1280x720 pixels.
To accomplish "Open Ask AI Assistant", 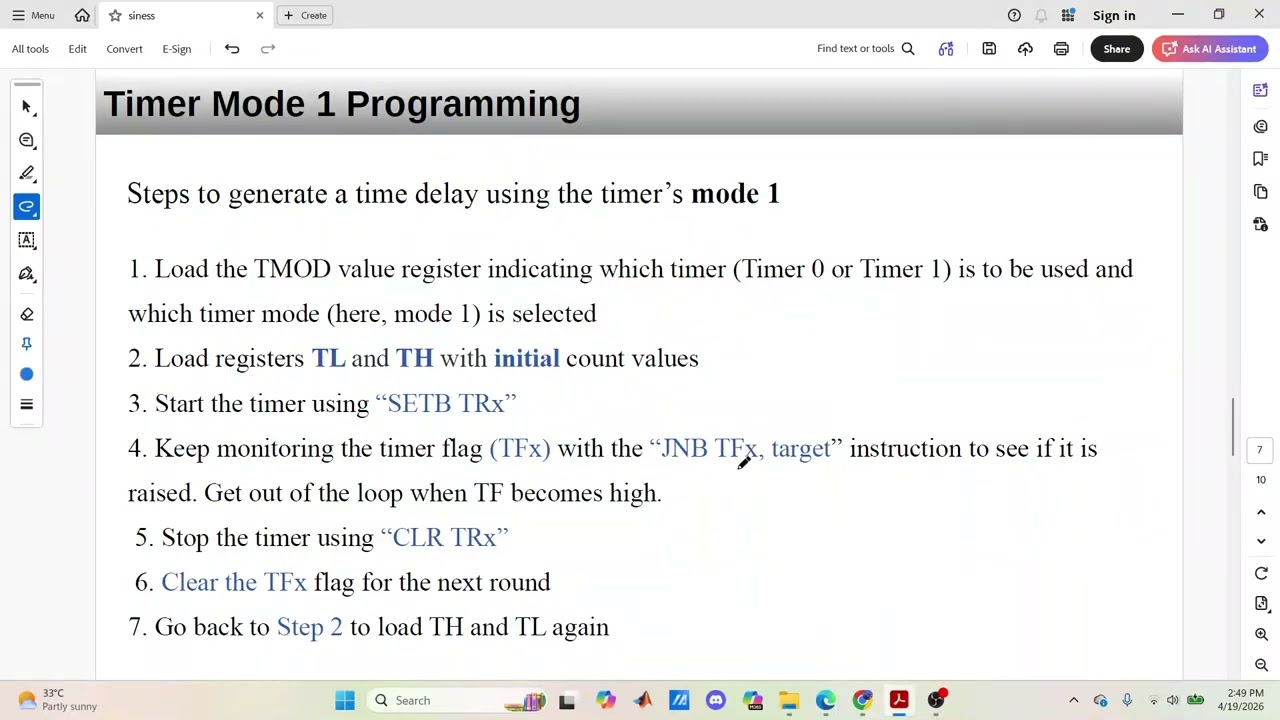I will (x=1210, y=48).
